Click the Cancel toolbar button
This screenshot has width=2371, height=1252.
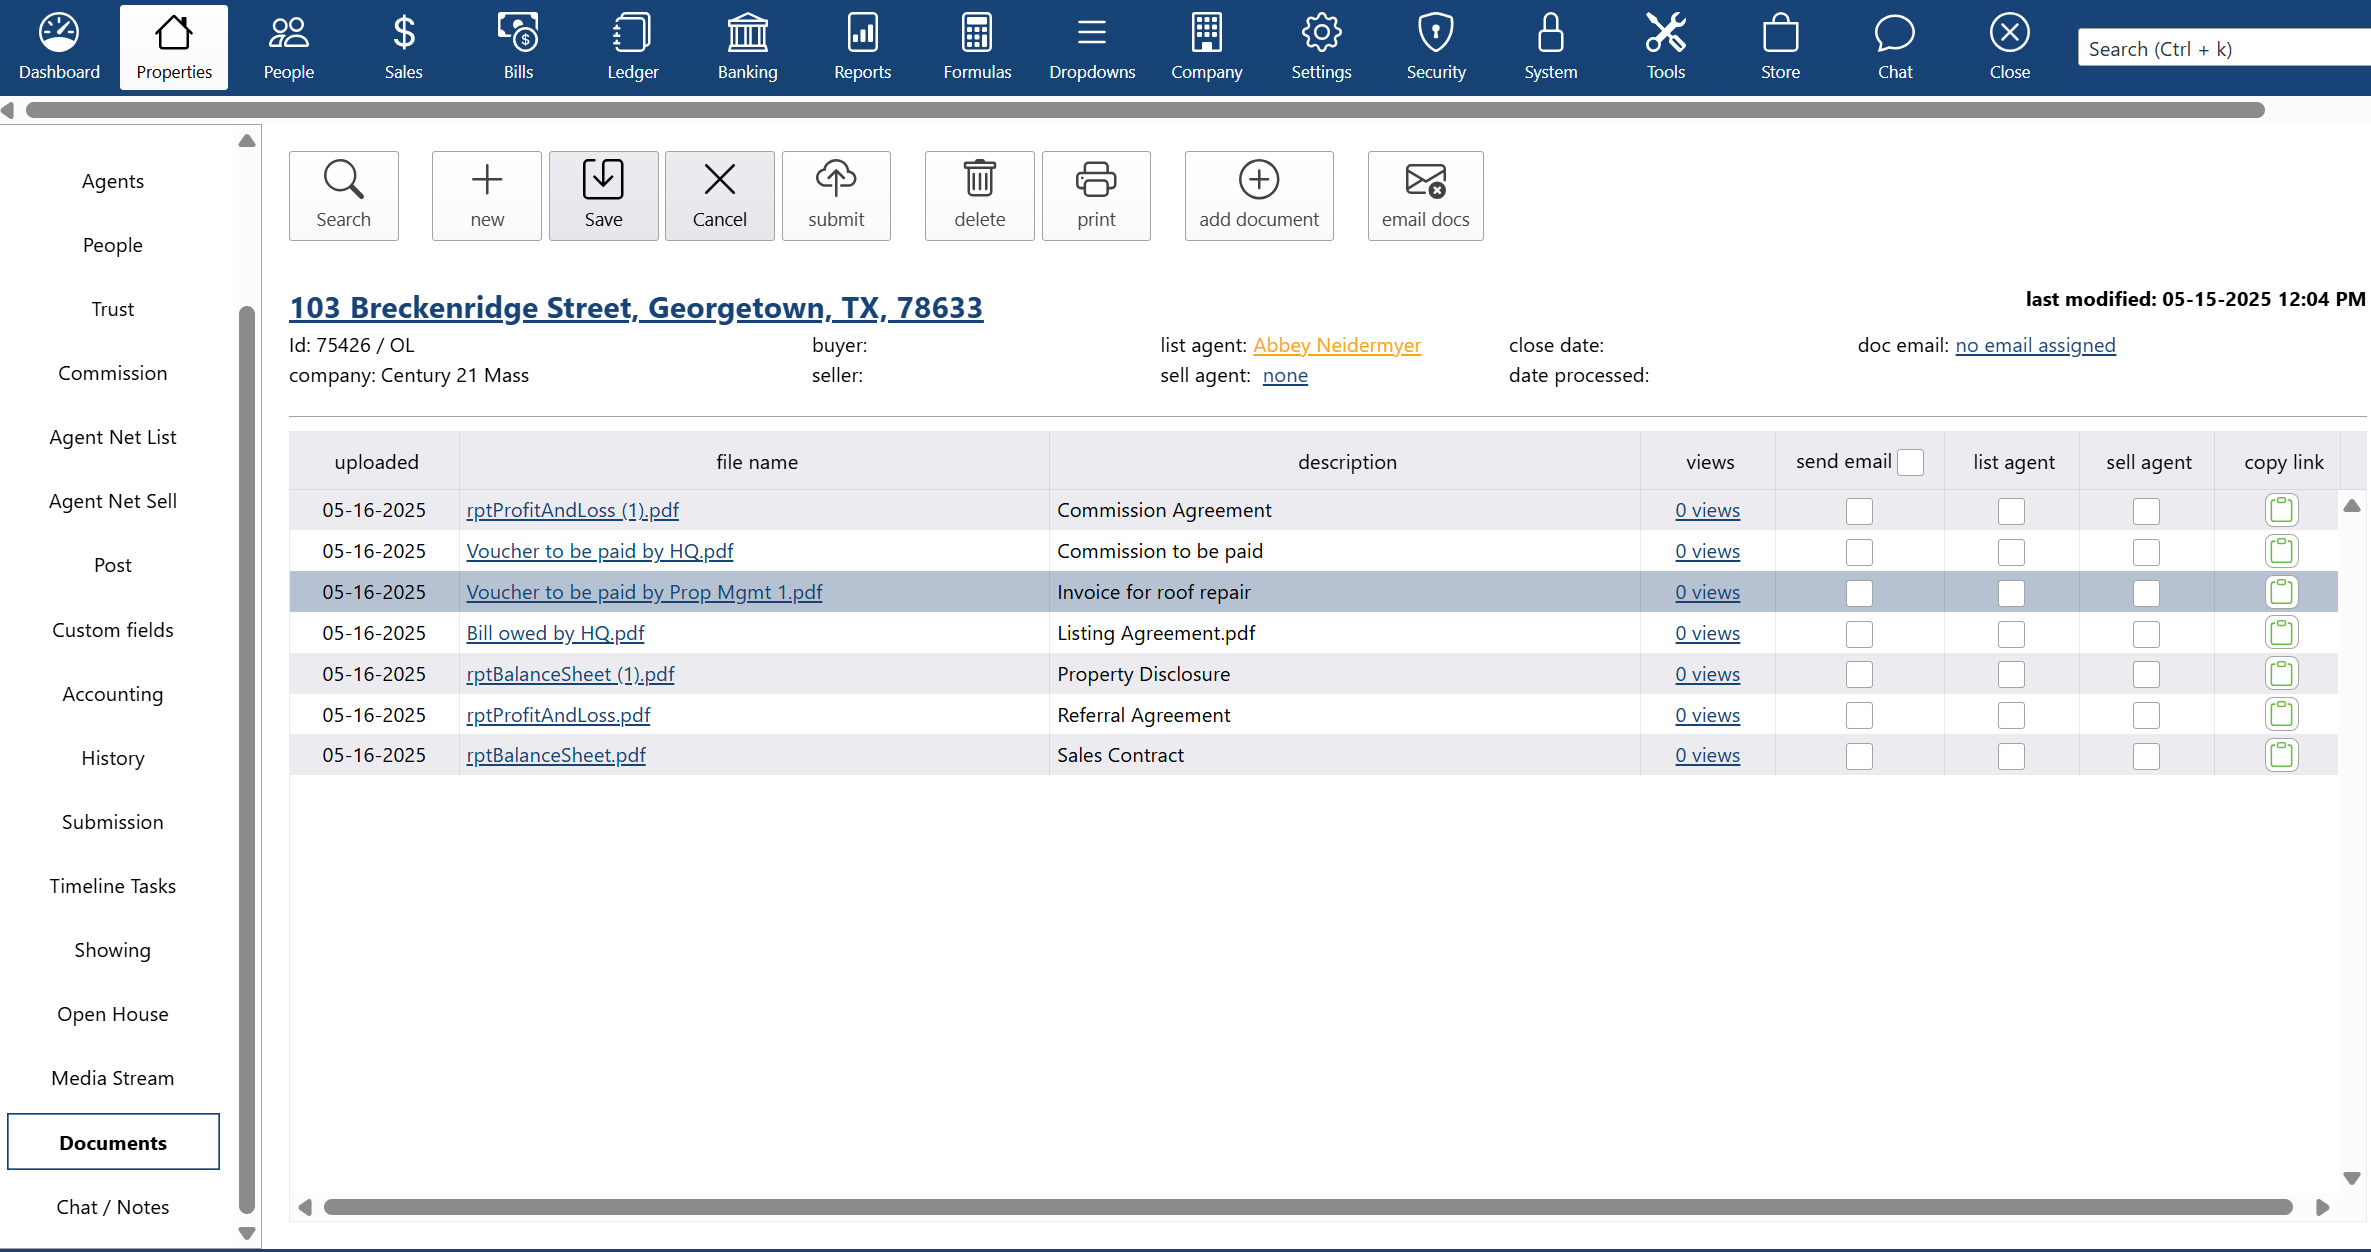[719, 196]
